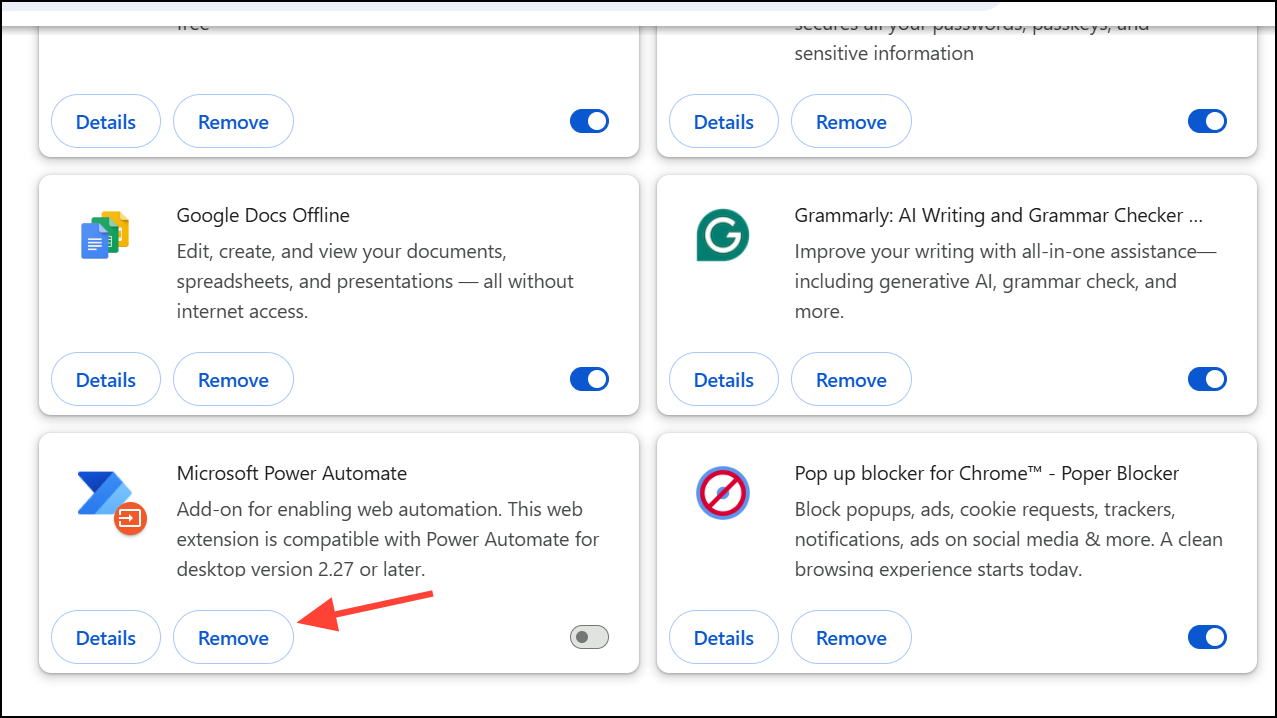The image size is (1277, 718).
Task: Click the 'Block popups, ads, cookie requests' description
Action: [x=1008, y=539]
